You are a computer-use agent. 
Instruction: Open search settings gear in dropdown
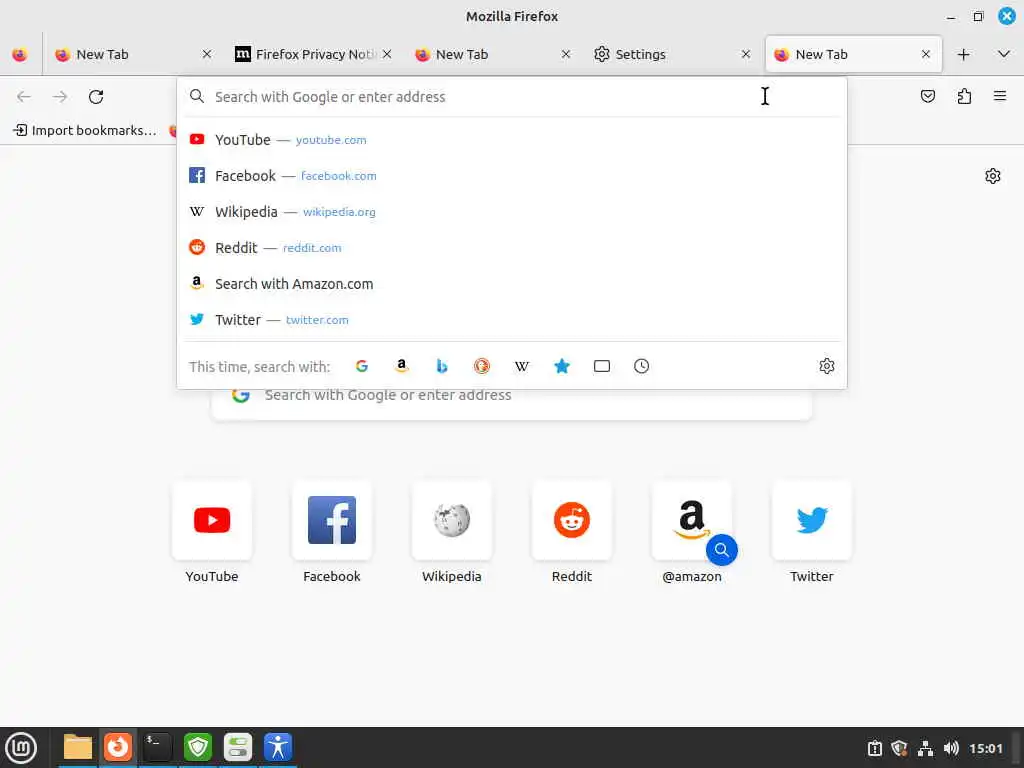[x=827, y=366]
